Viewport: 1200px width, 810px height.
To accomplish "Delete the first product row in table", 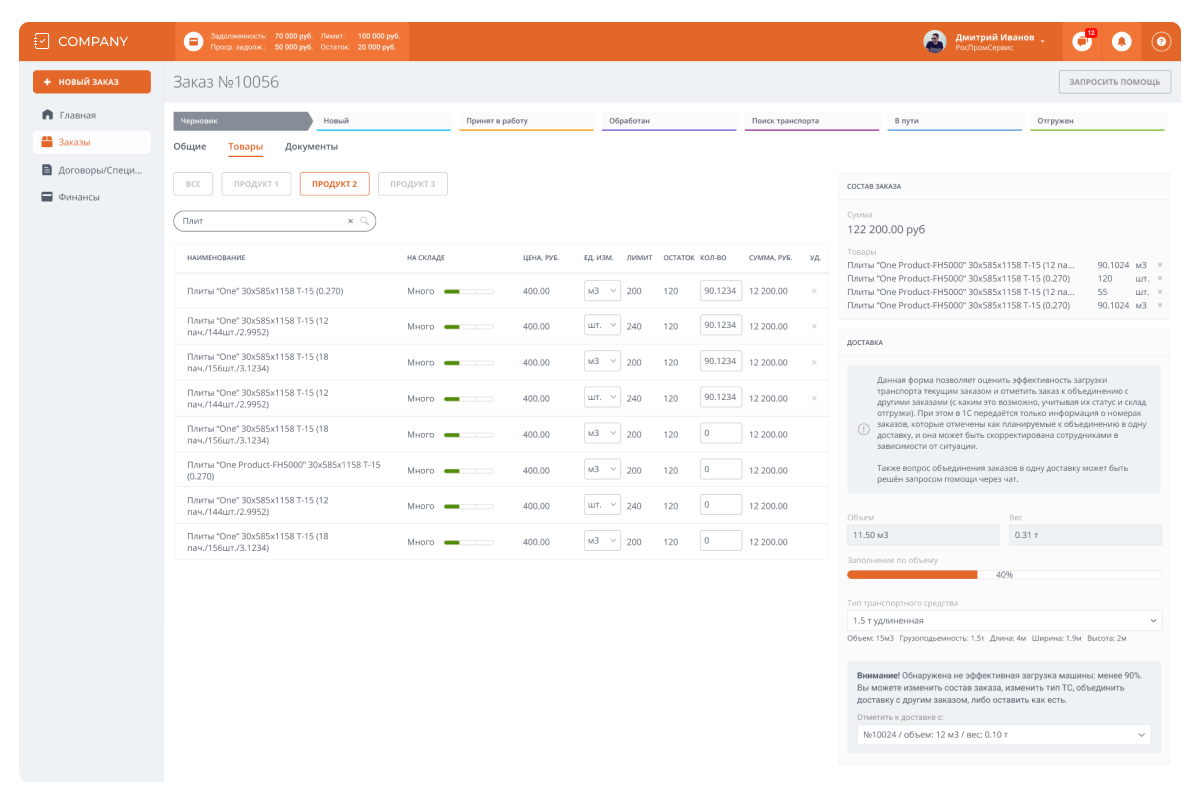I will (x=814, y=291).
